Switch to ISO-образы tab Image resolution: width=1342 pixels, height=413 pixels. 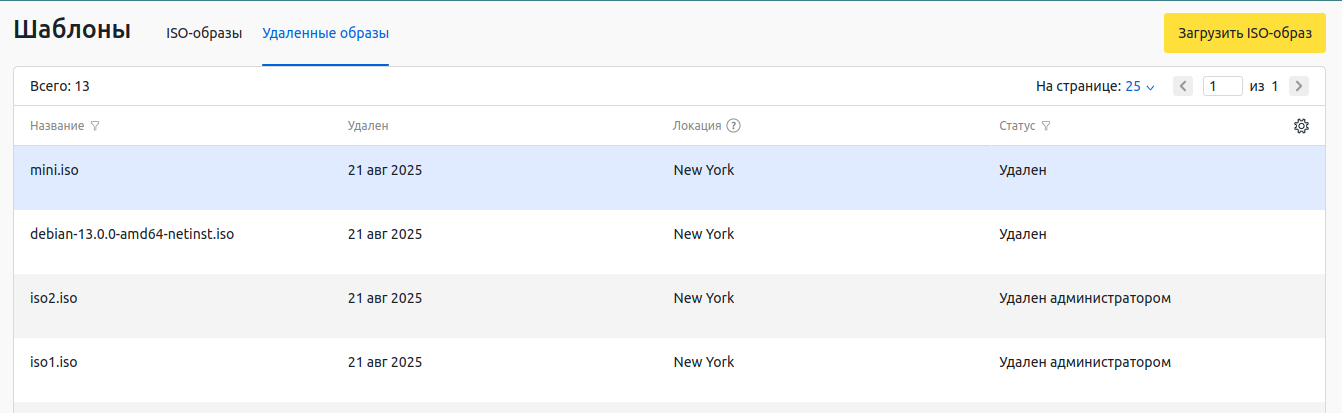(204, 33)
